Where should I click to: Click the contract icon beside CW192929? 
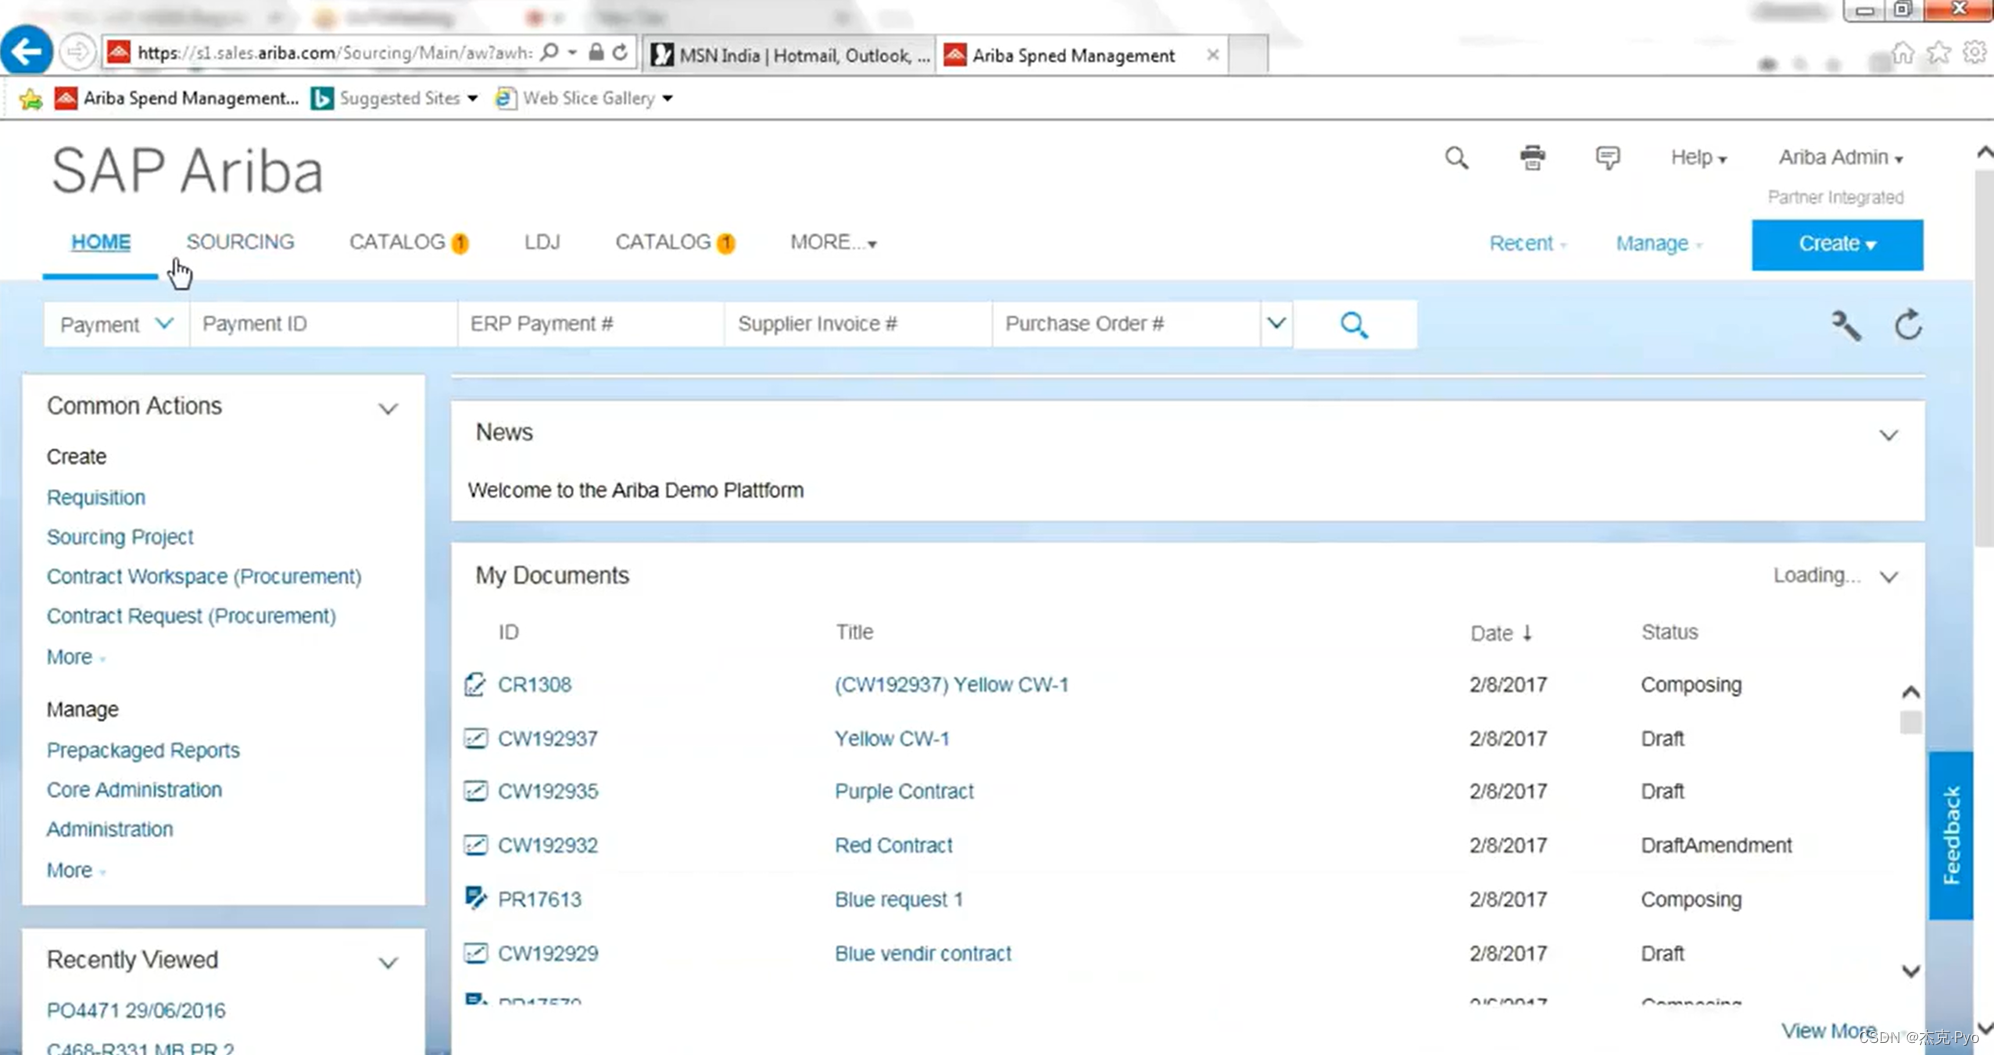pos(475,954)
